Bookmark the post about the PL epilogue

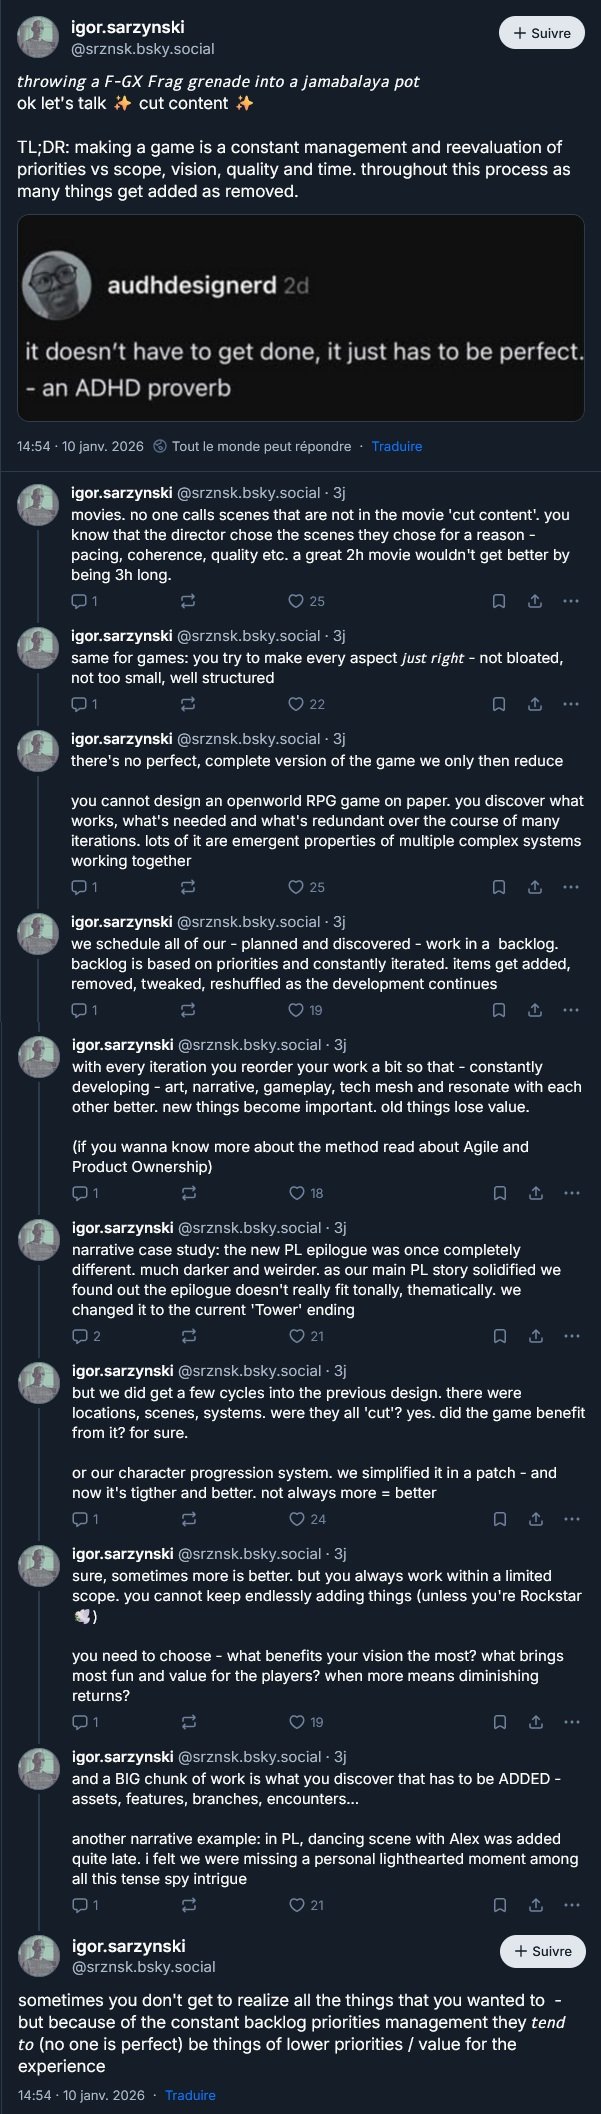pyautogui.click(x=498, y=1336)
